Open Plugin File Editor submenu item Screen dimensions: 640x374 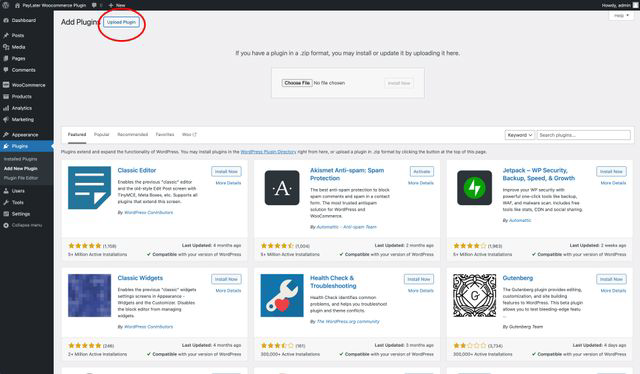click(x=21, y=178)
